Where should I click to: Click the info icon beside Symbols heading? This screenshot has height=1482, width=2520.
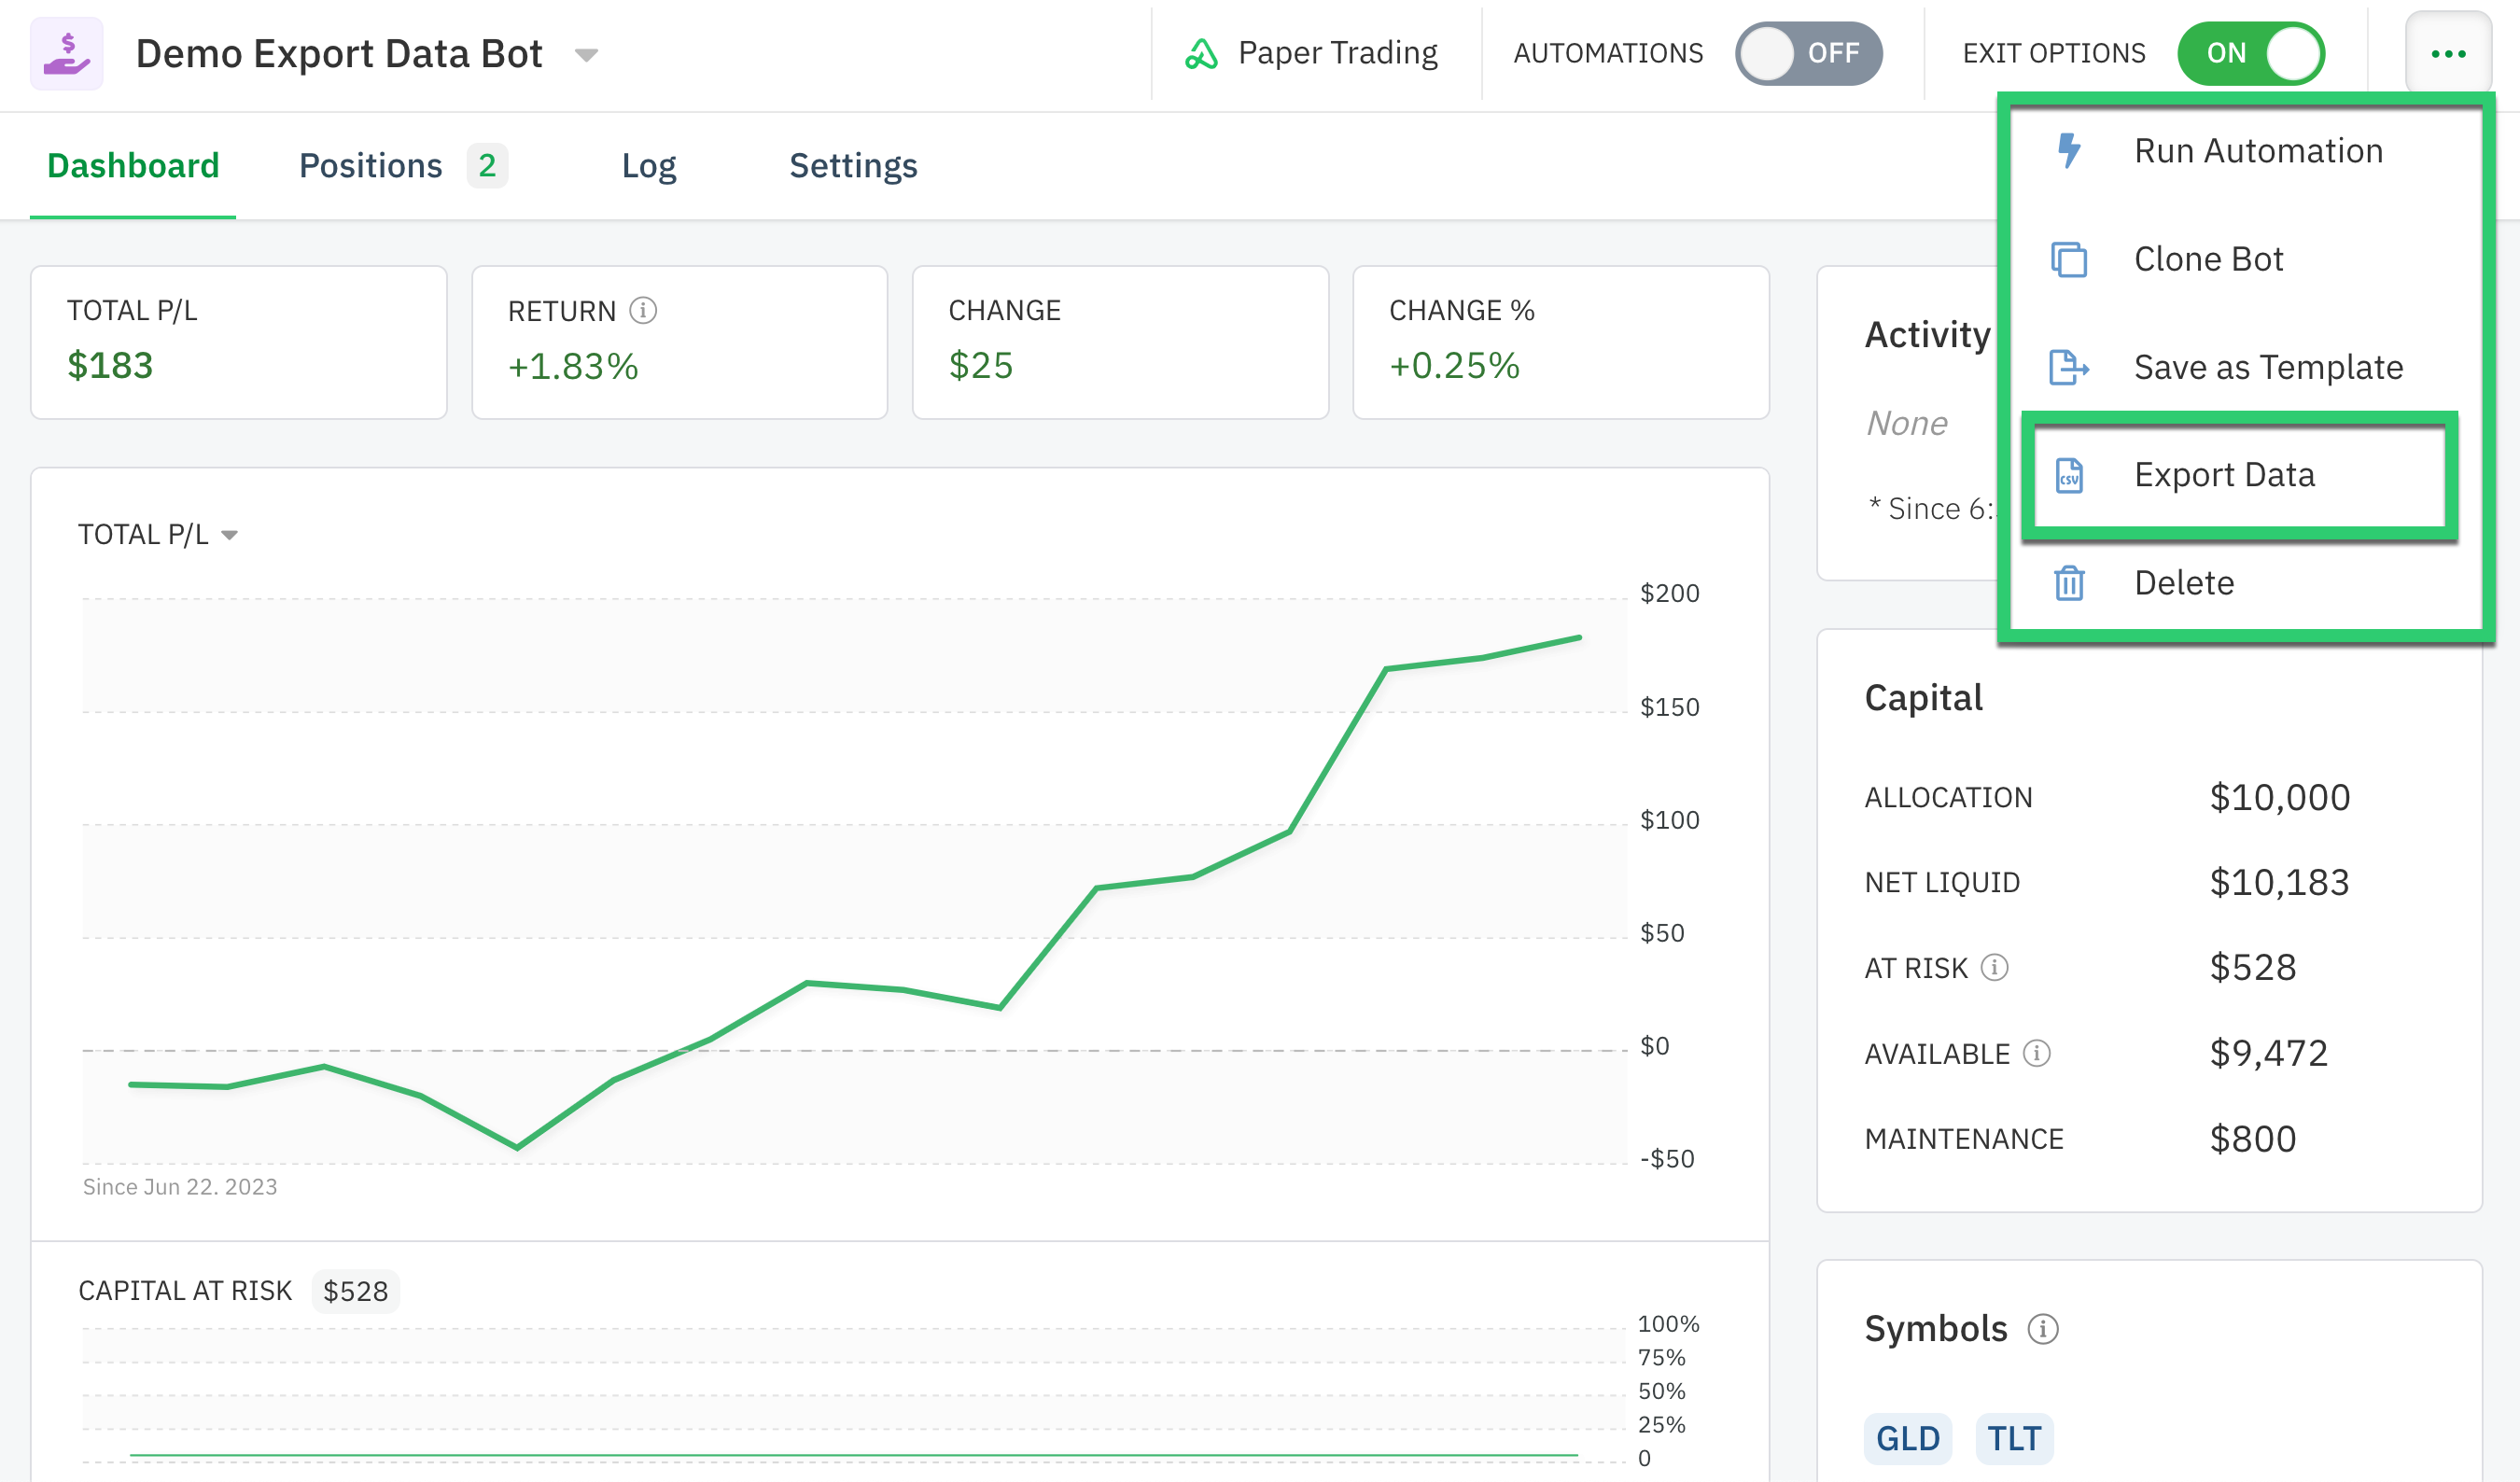(2042, 1329)
